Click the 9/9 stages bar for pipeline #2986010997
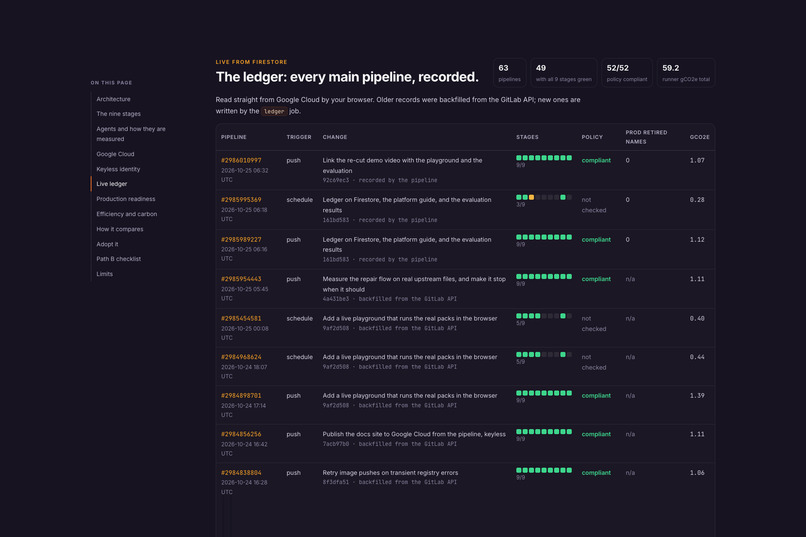Viewport: 806px width, 537px height. click(x=544, y=158)
